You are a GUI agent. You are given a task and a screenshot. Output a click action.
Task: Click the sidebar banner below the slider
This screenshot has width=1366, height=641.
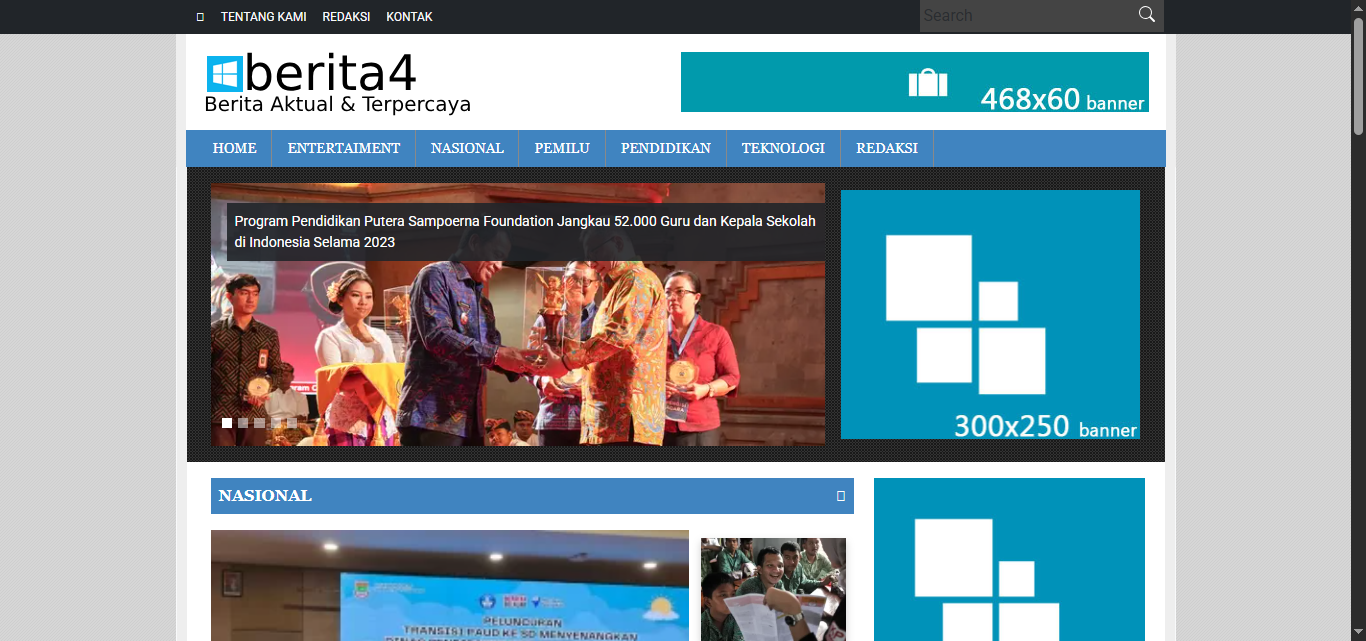coord(1008,559)
